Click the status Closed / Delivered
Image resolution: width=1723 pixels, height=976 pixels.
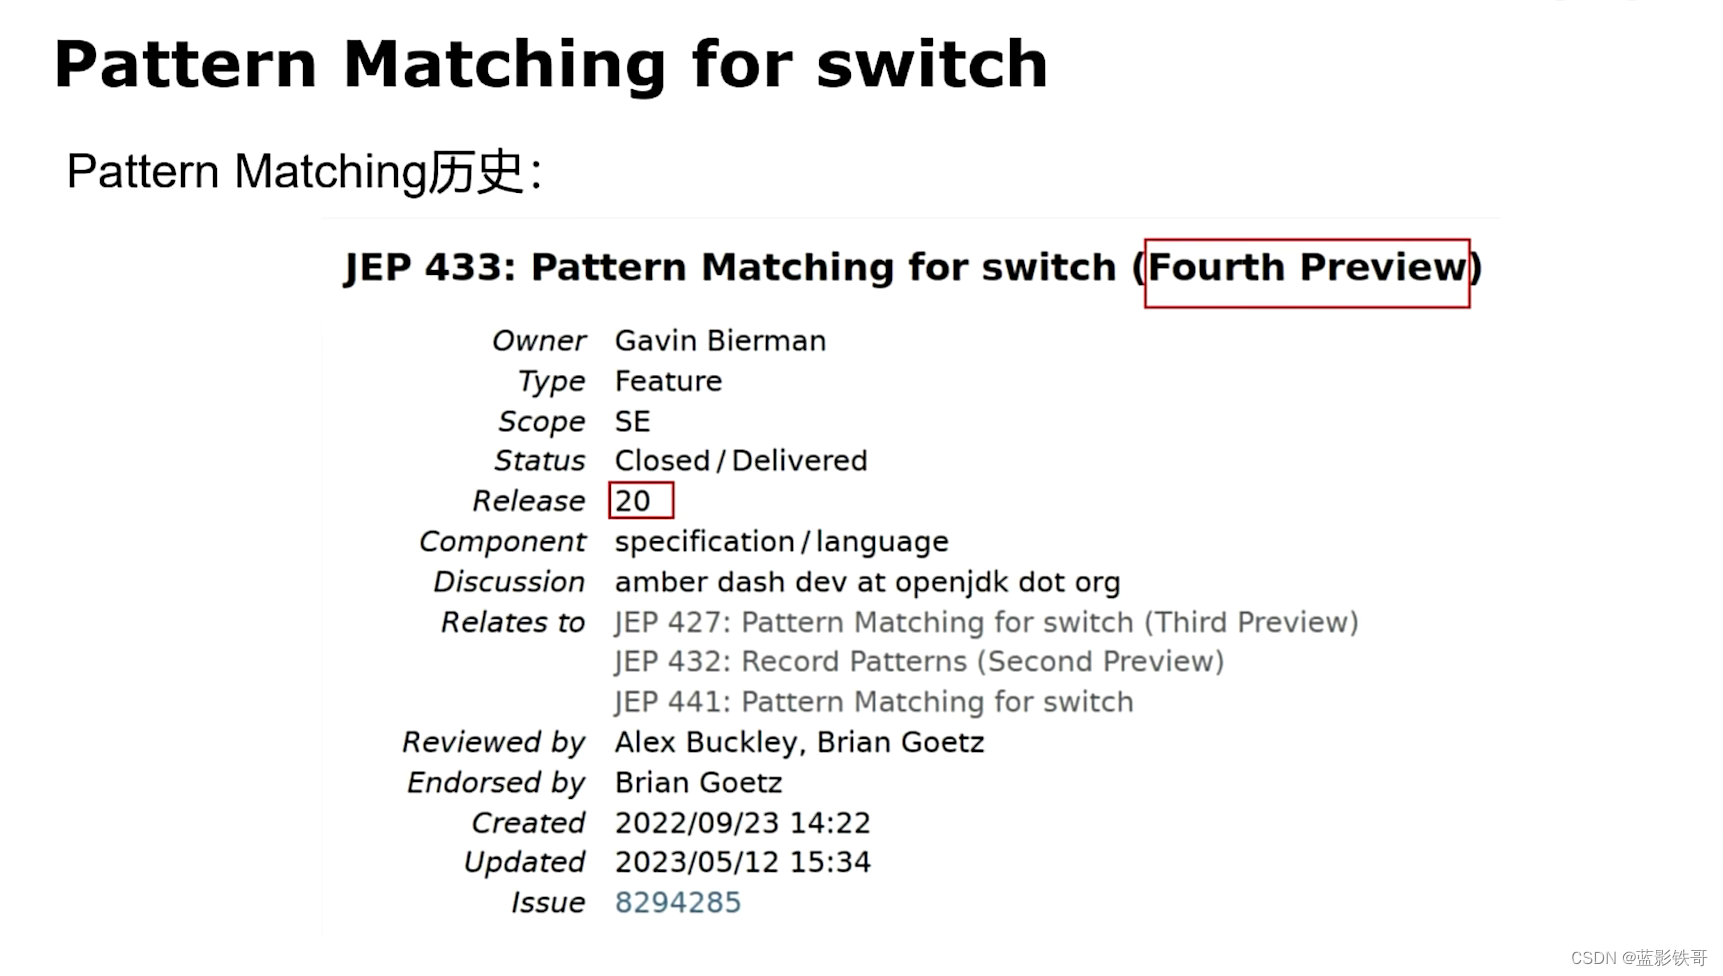[x=740, y=461]
